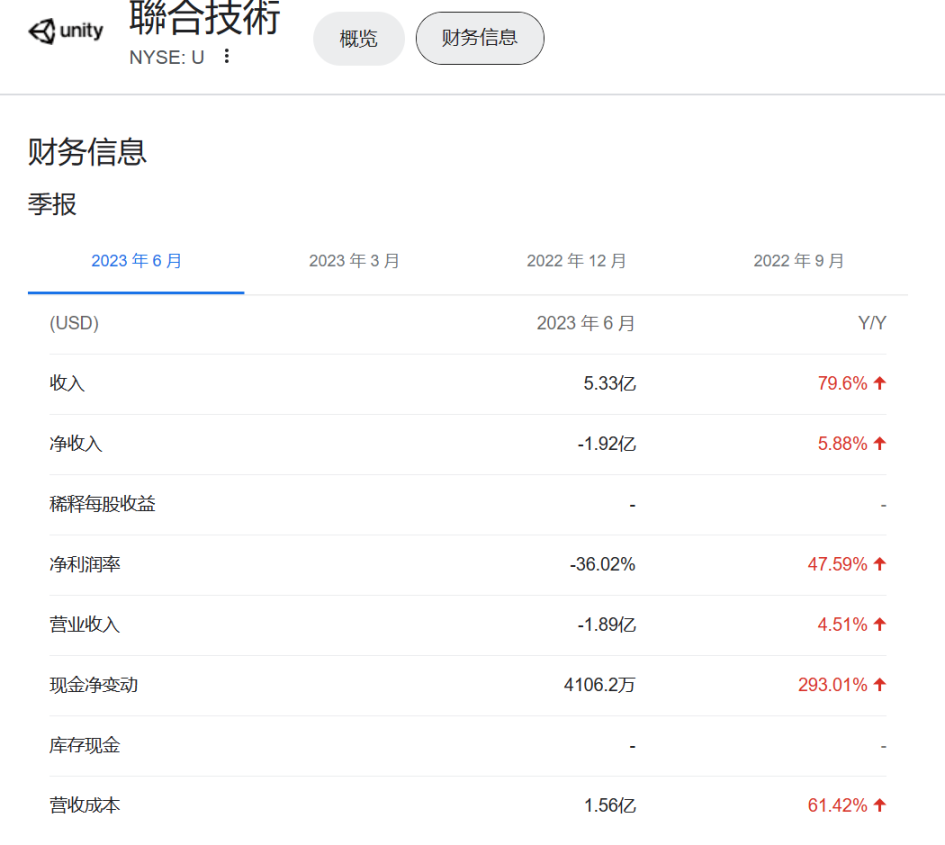Screen dimensions: 945x845
Task: Click the 营收成本 row label
Action: coord(85,805)
